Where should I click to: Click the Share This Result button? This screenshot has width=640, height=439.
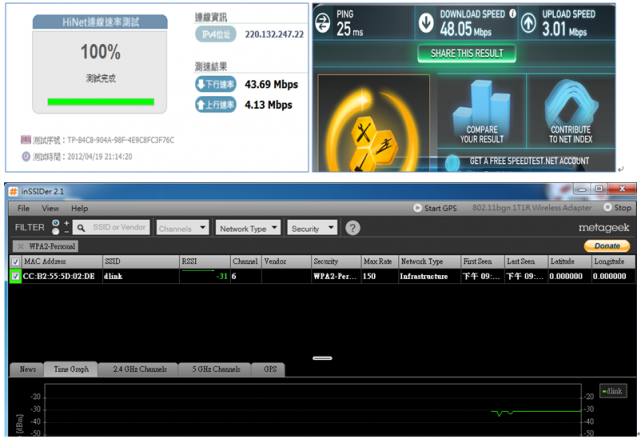[x=467, y=53]
